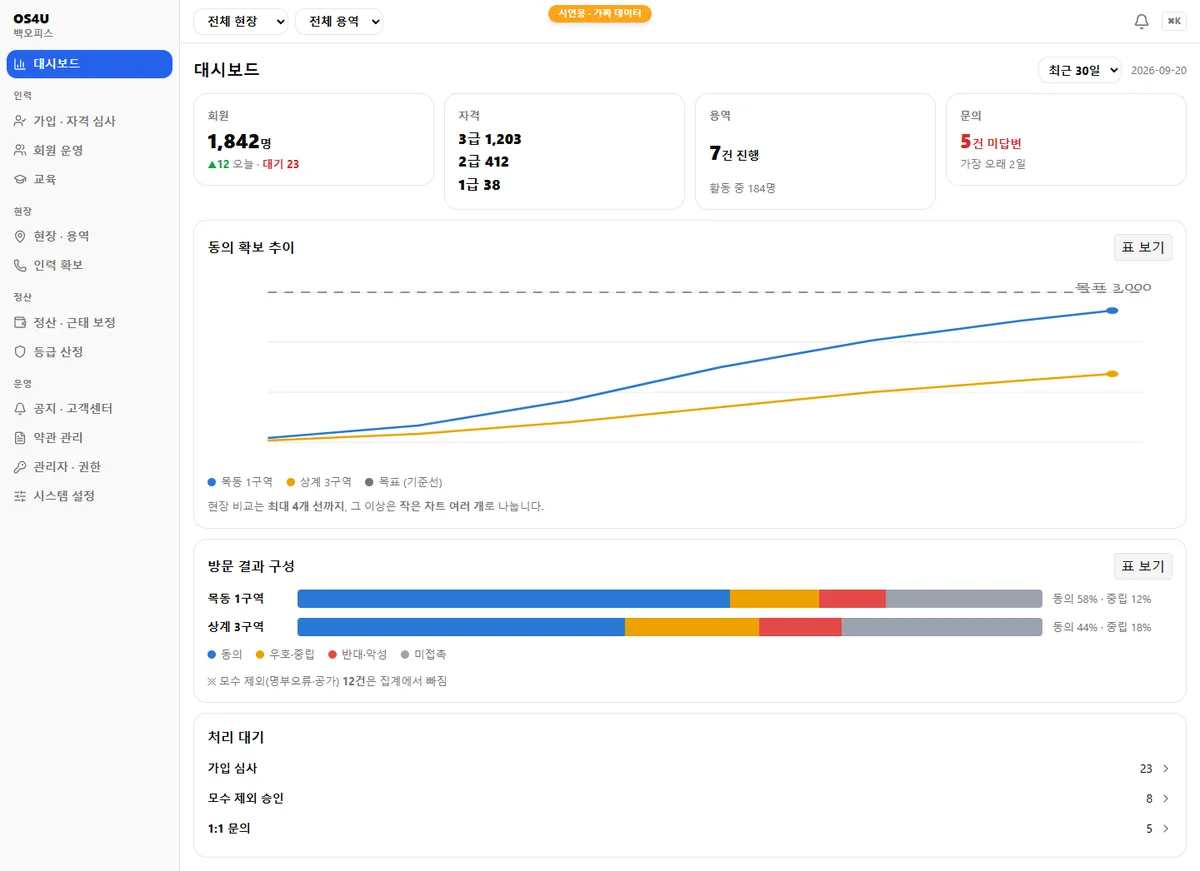This screenshot has height=871, width=1200.
Task: Click the orange 우호·중립 legend dot
Action: click(261, 654)
